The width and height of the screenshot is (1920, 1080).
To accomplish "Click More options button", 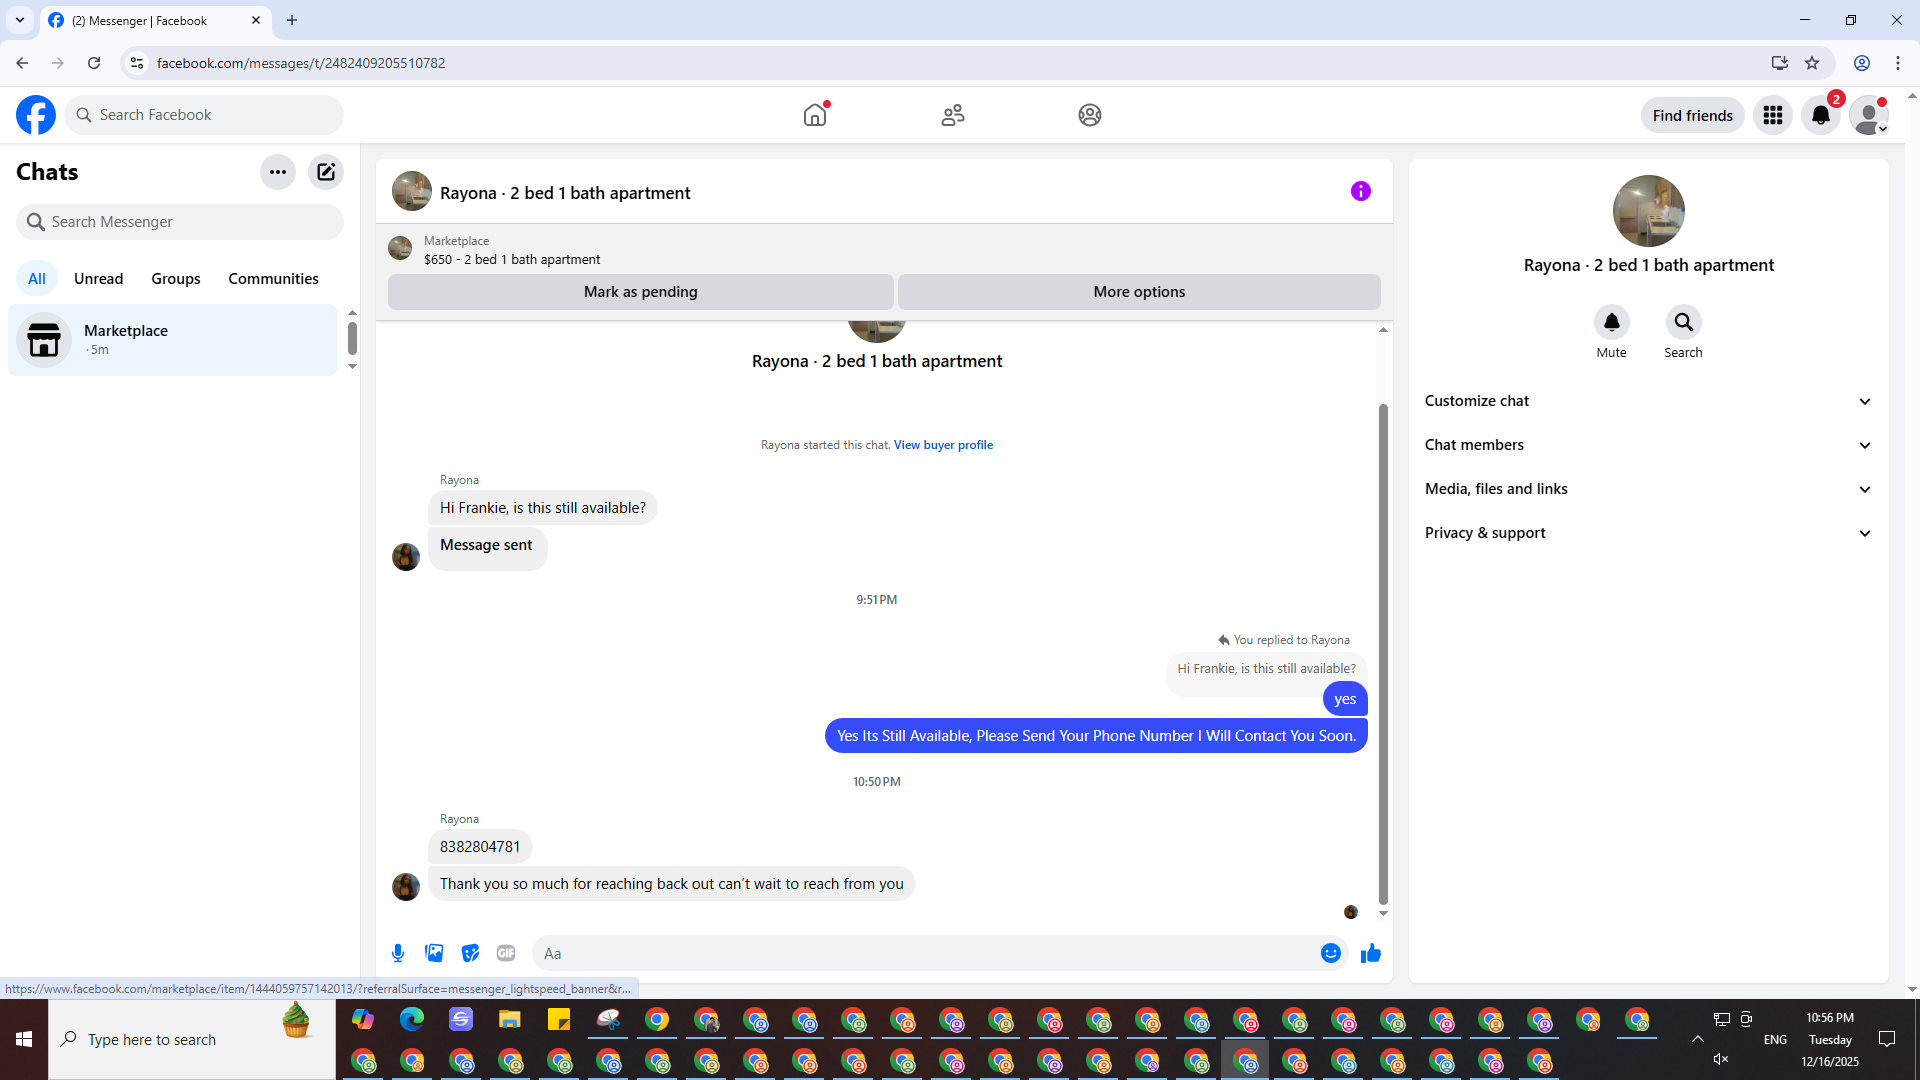I will tap(1139, 292).
